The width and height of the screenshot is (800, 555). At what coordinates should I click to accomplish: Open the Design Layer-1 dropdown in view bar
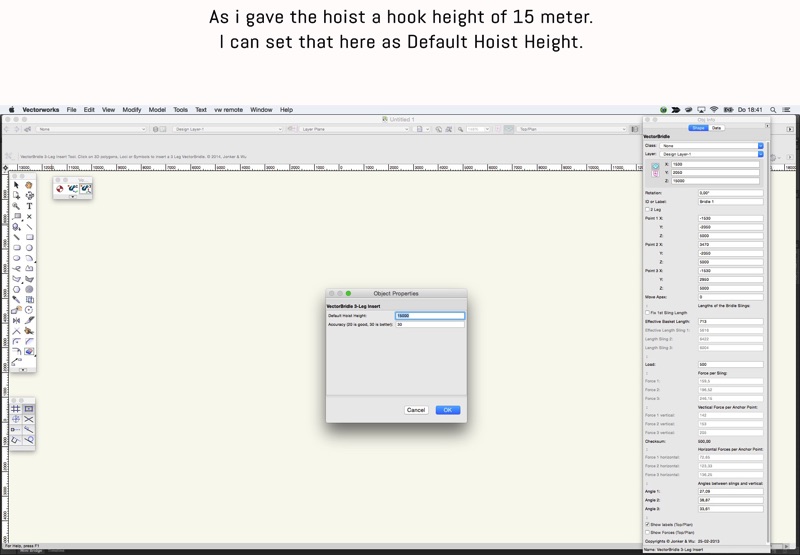click(x=228, y=129)
